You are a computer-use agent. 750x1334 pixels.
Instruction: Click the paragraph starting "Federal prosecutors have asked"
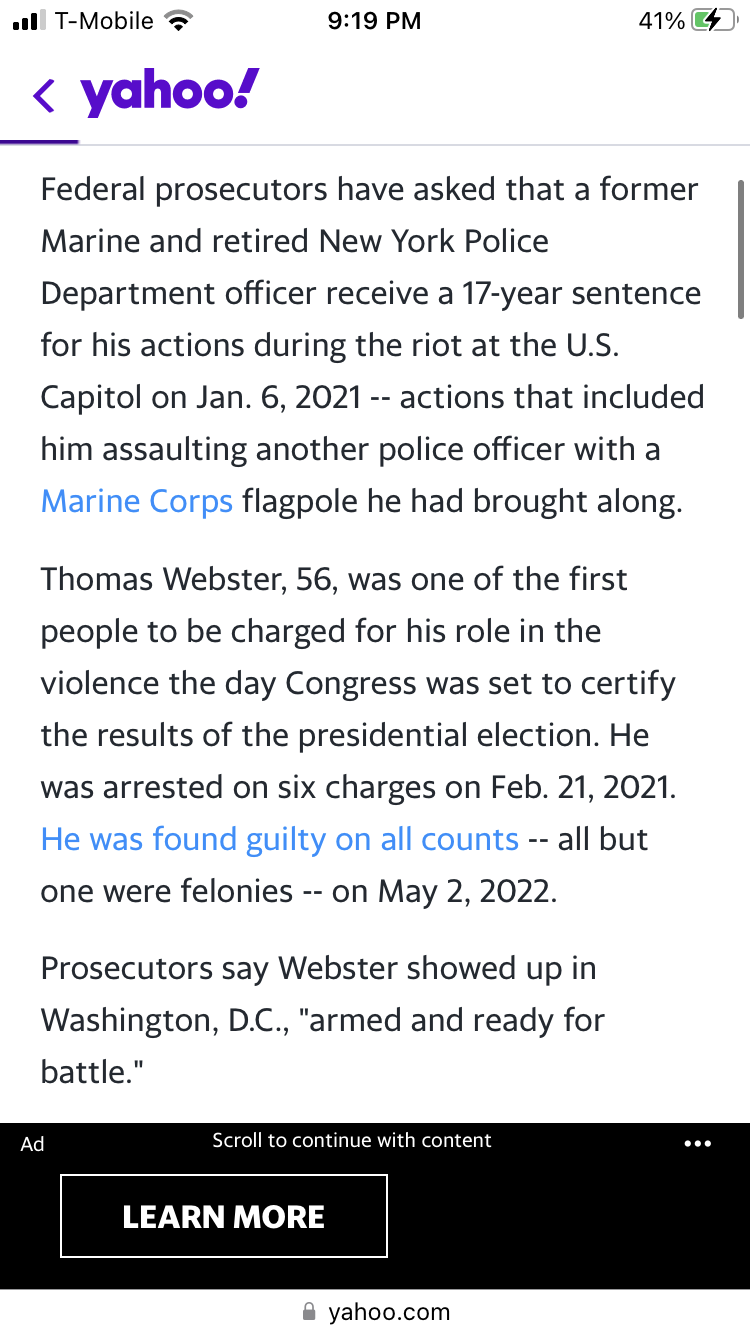click(x=372, y=345)
